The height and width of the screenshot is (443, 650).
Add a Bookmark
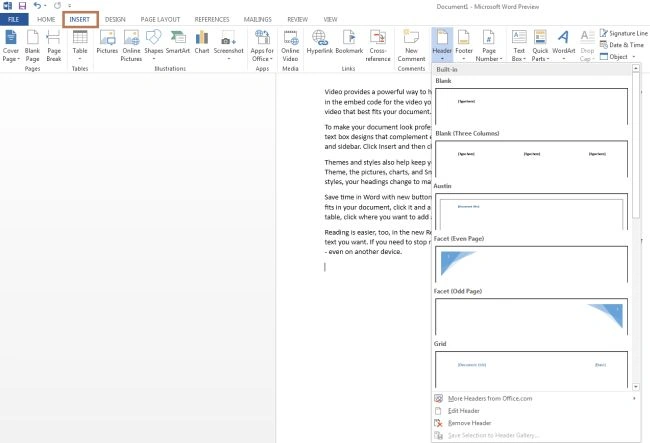pos(349,42)
